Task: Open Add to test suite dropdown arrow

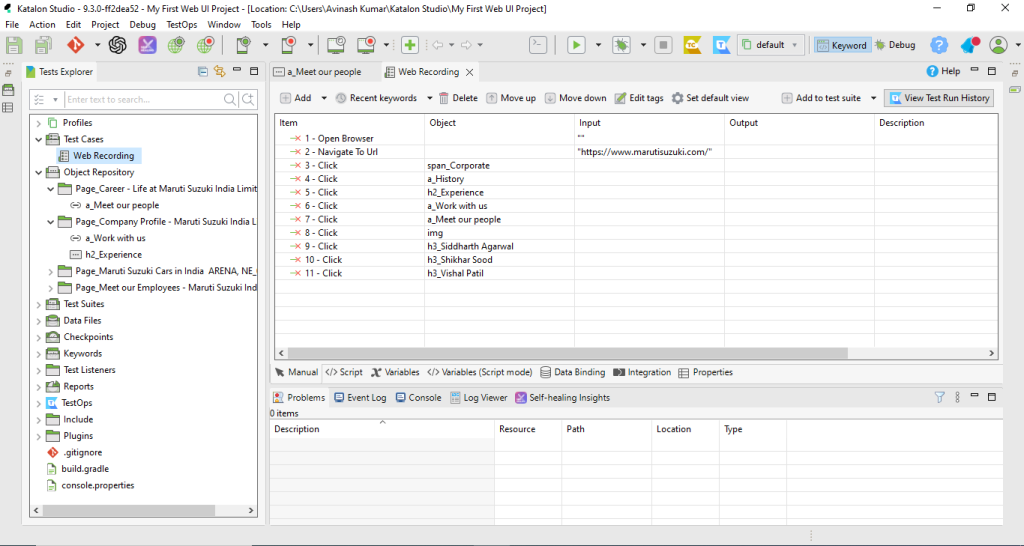Action: [873, 98]
